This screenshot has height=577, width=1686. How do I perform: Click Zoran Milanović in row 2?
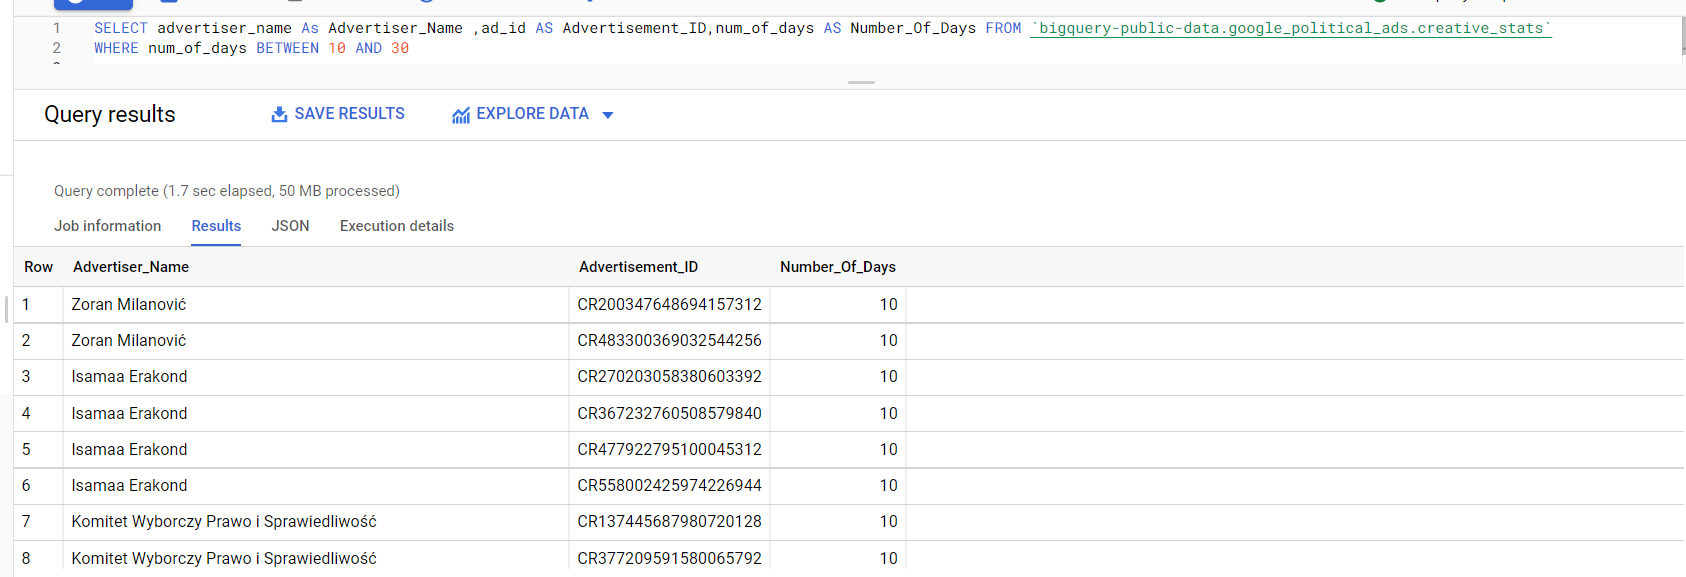(x=129, y=340)
